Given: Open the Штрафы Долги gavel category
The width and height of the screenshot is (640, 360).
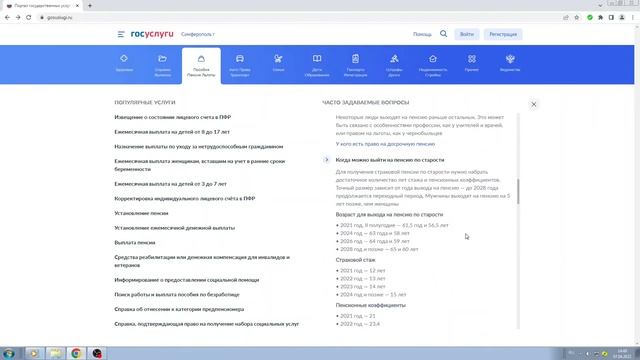Looking at the screenshot, I should point(394,65).
